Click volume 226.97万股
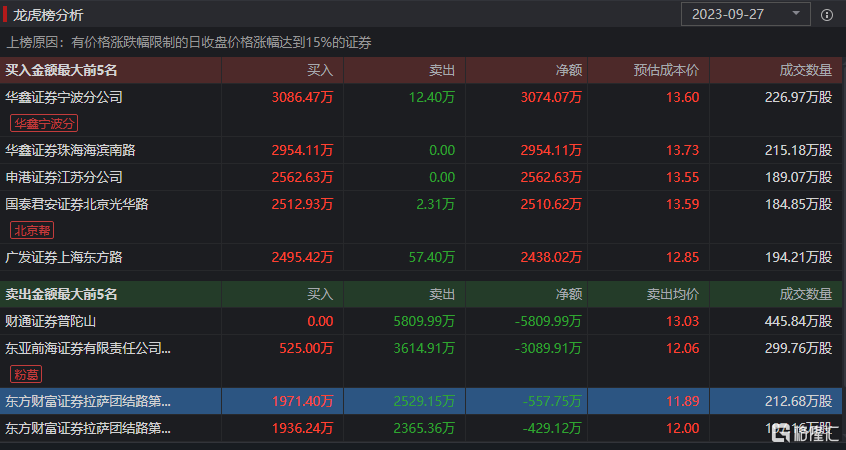 [799, 97]
